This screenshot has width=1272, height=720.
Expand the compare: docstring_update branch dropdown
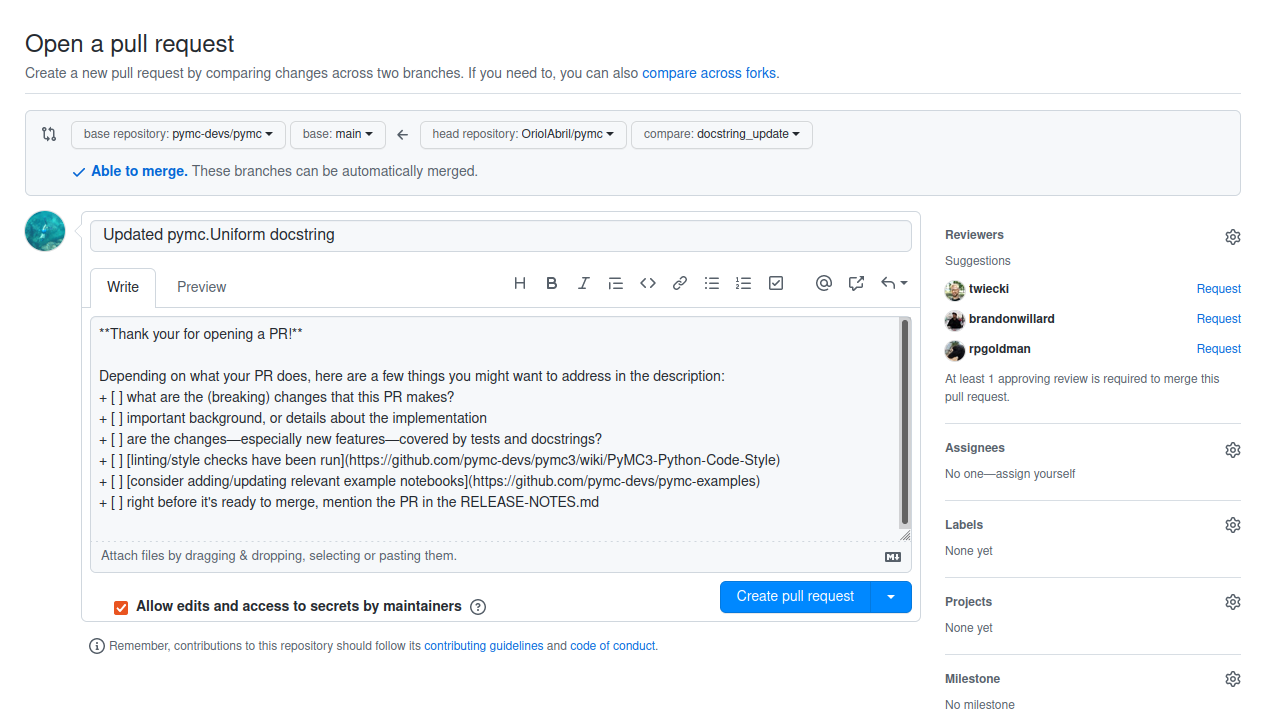[721, 134]
